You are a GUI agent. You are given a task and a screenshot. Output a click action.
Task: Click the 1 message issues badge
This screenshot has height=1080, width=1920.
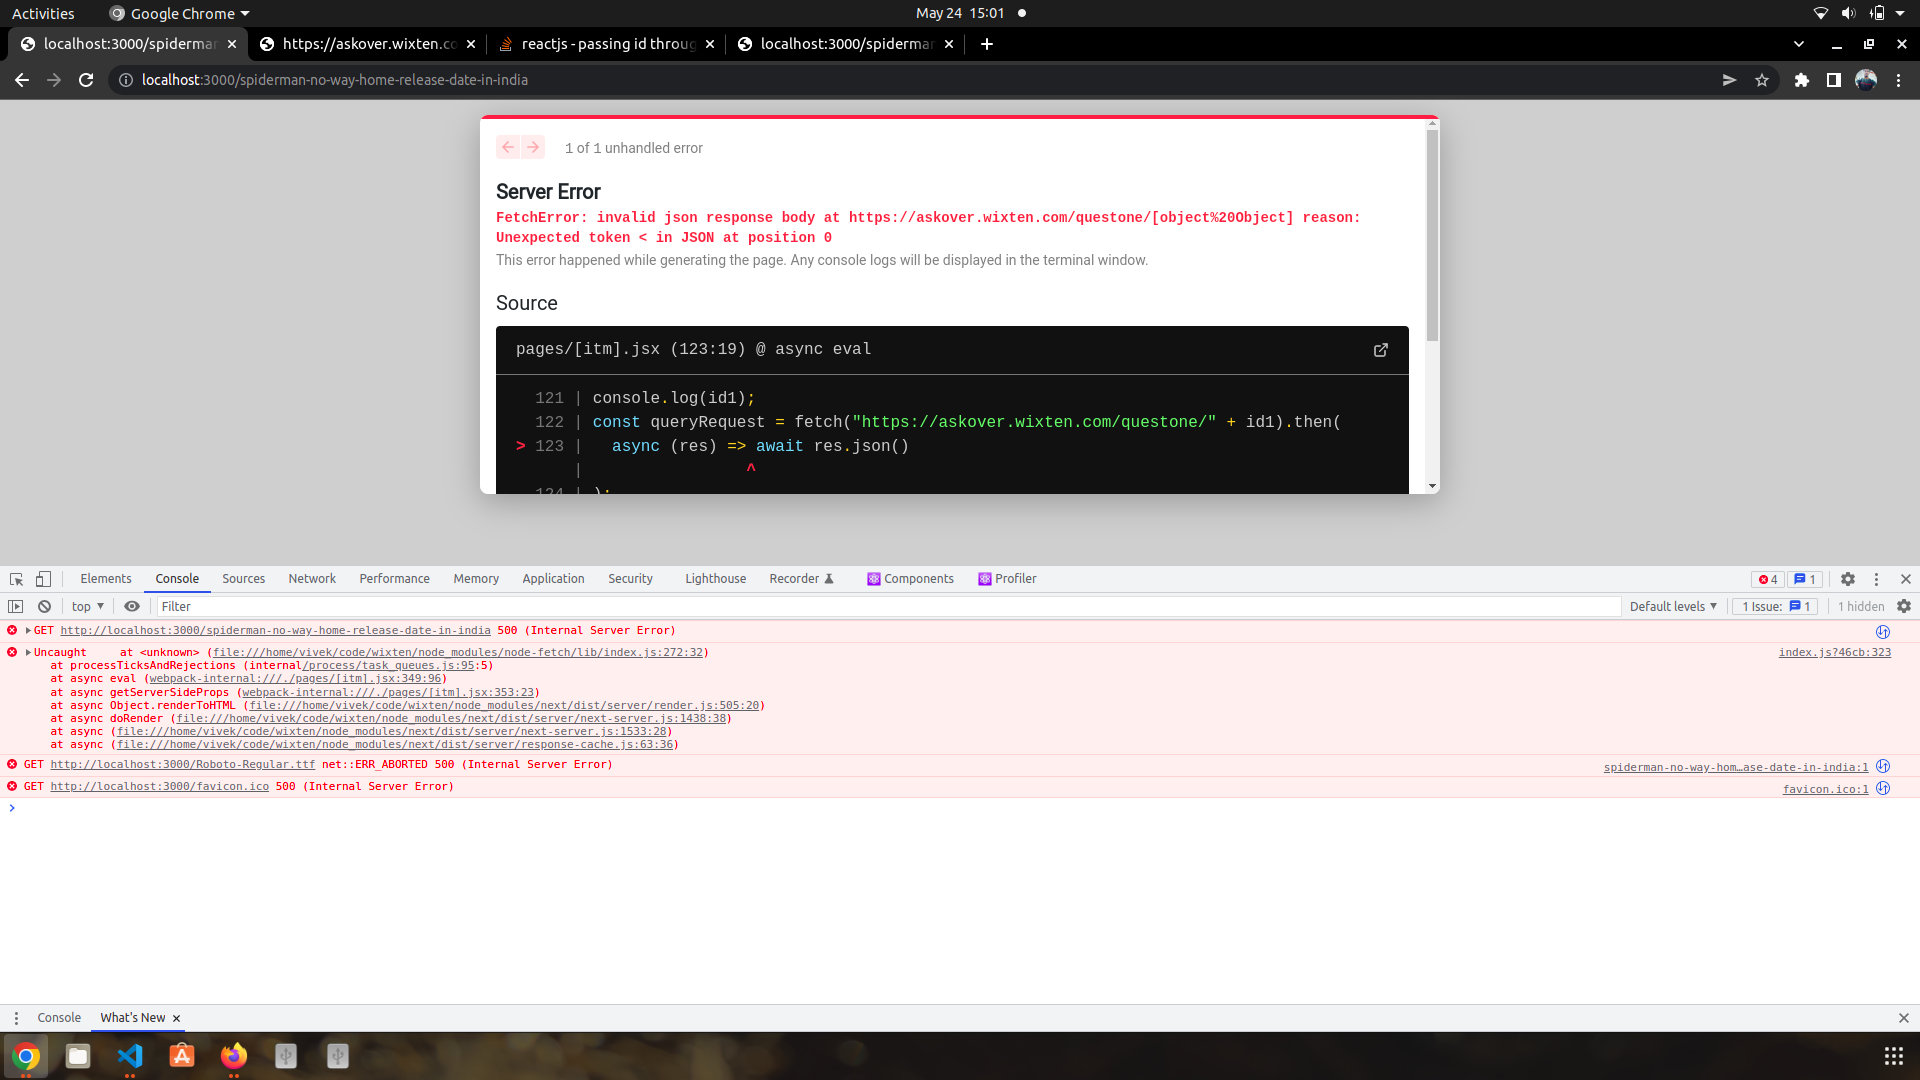click(1805, 579)
